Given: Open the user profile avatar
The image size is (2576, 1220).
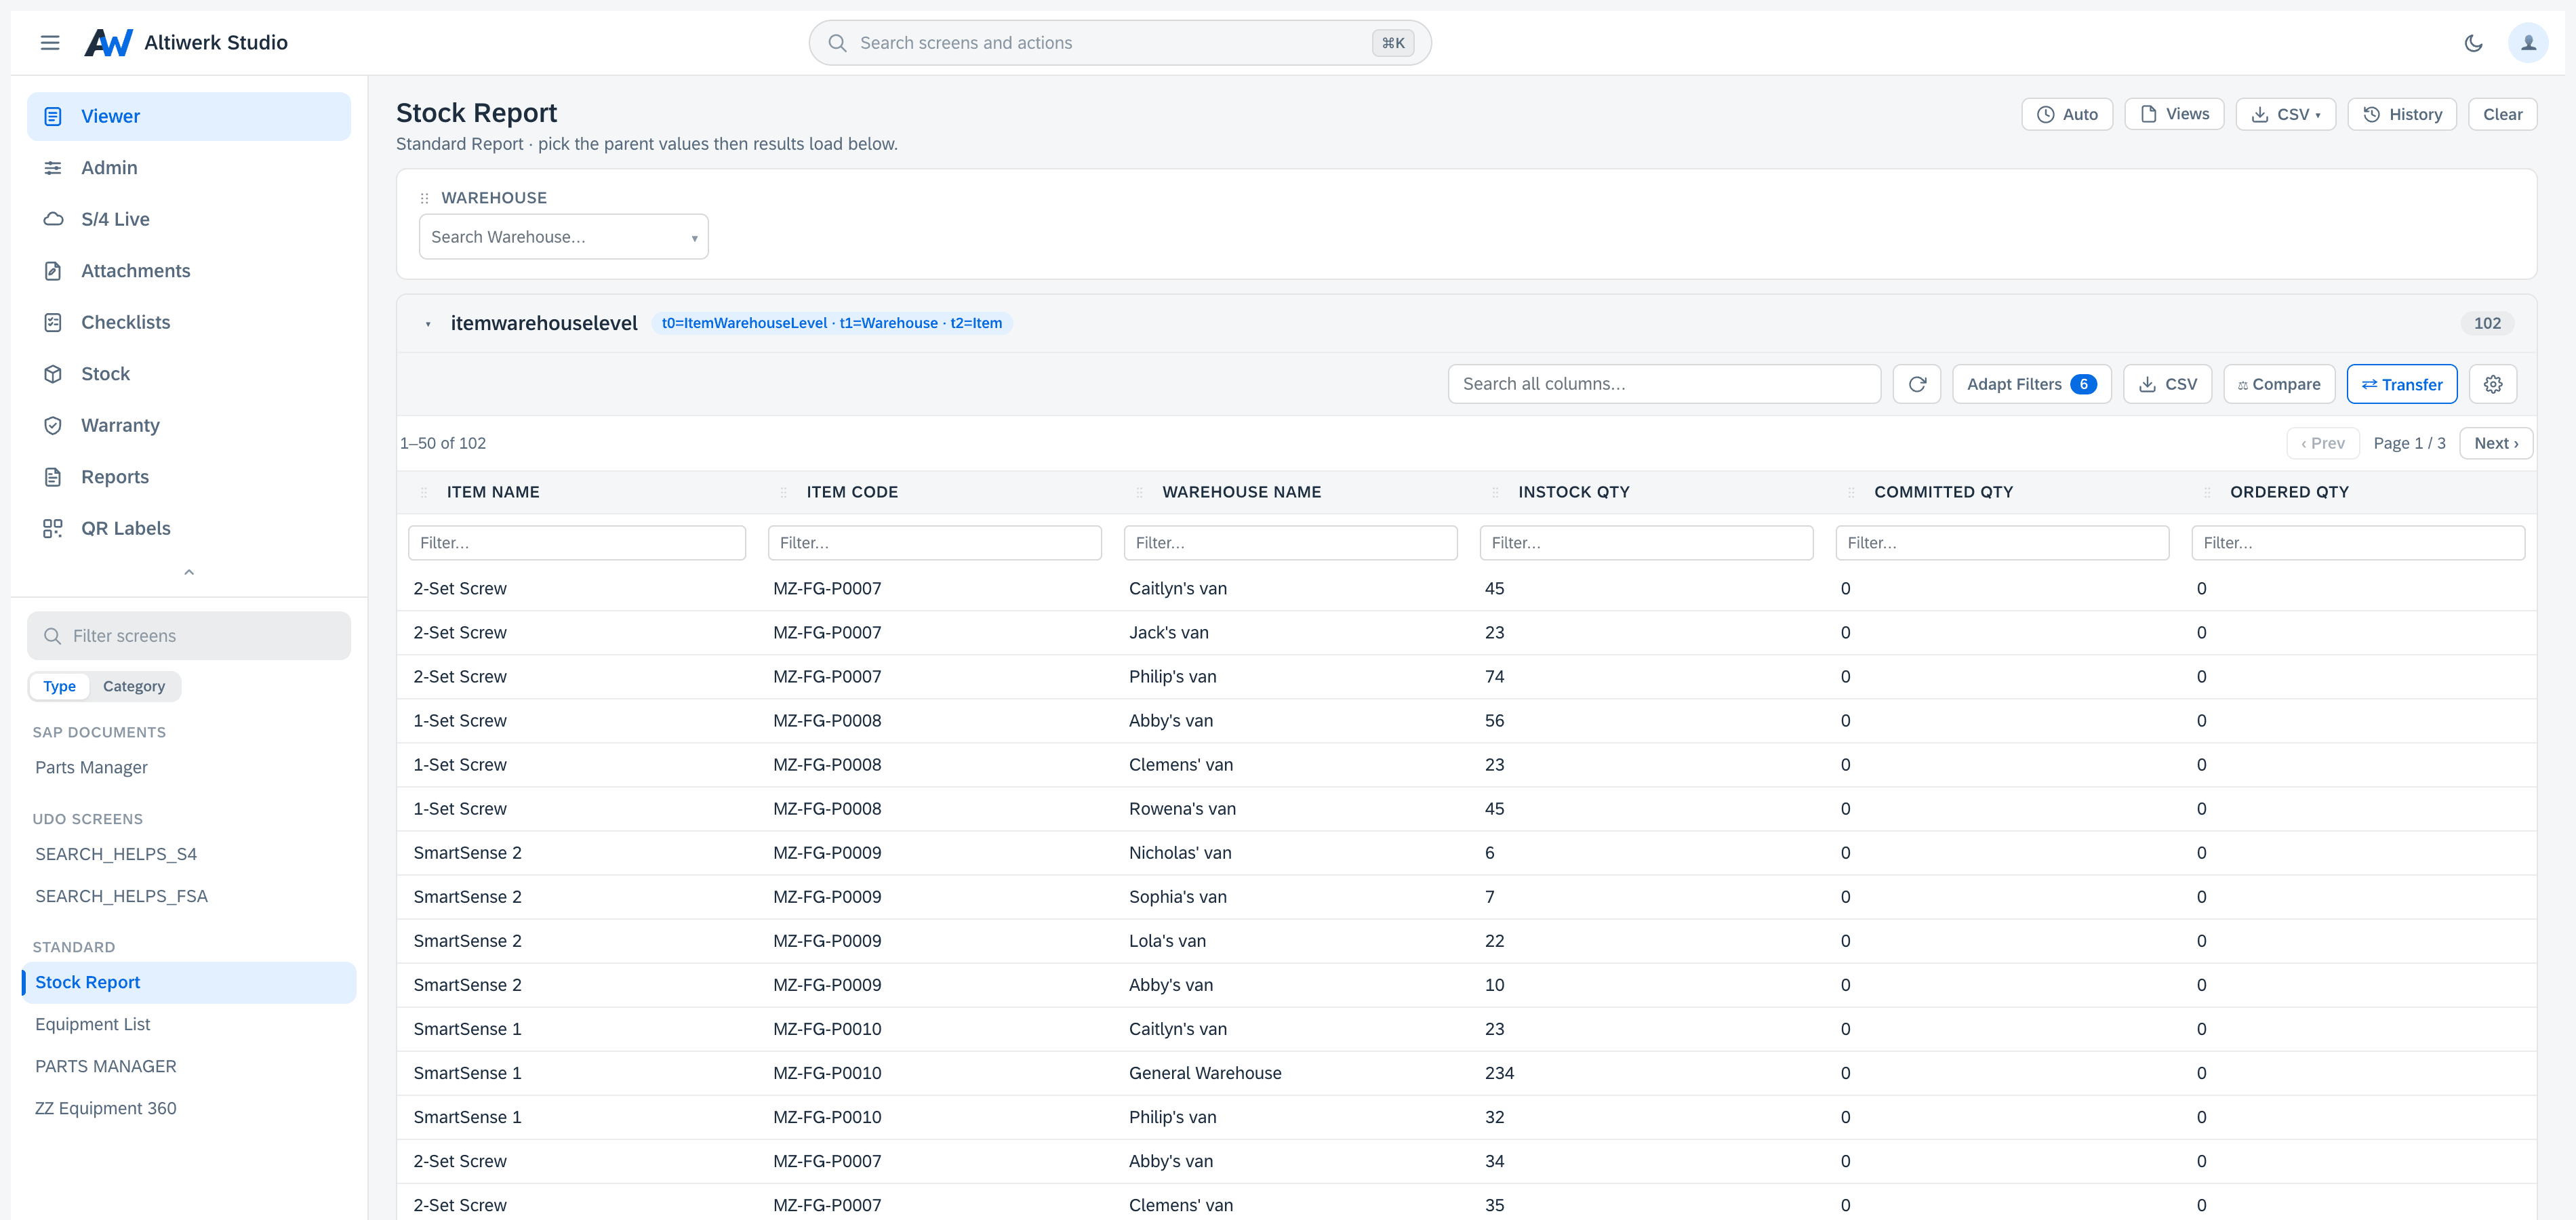Looking at the screenshot, I should [x=2528, y=43].
